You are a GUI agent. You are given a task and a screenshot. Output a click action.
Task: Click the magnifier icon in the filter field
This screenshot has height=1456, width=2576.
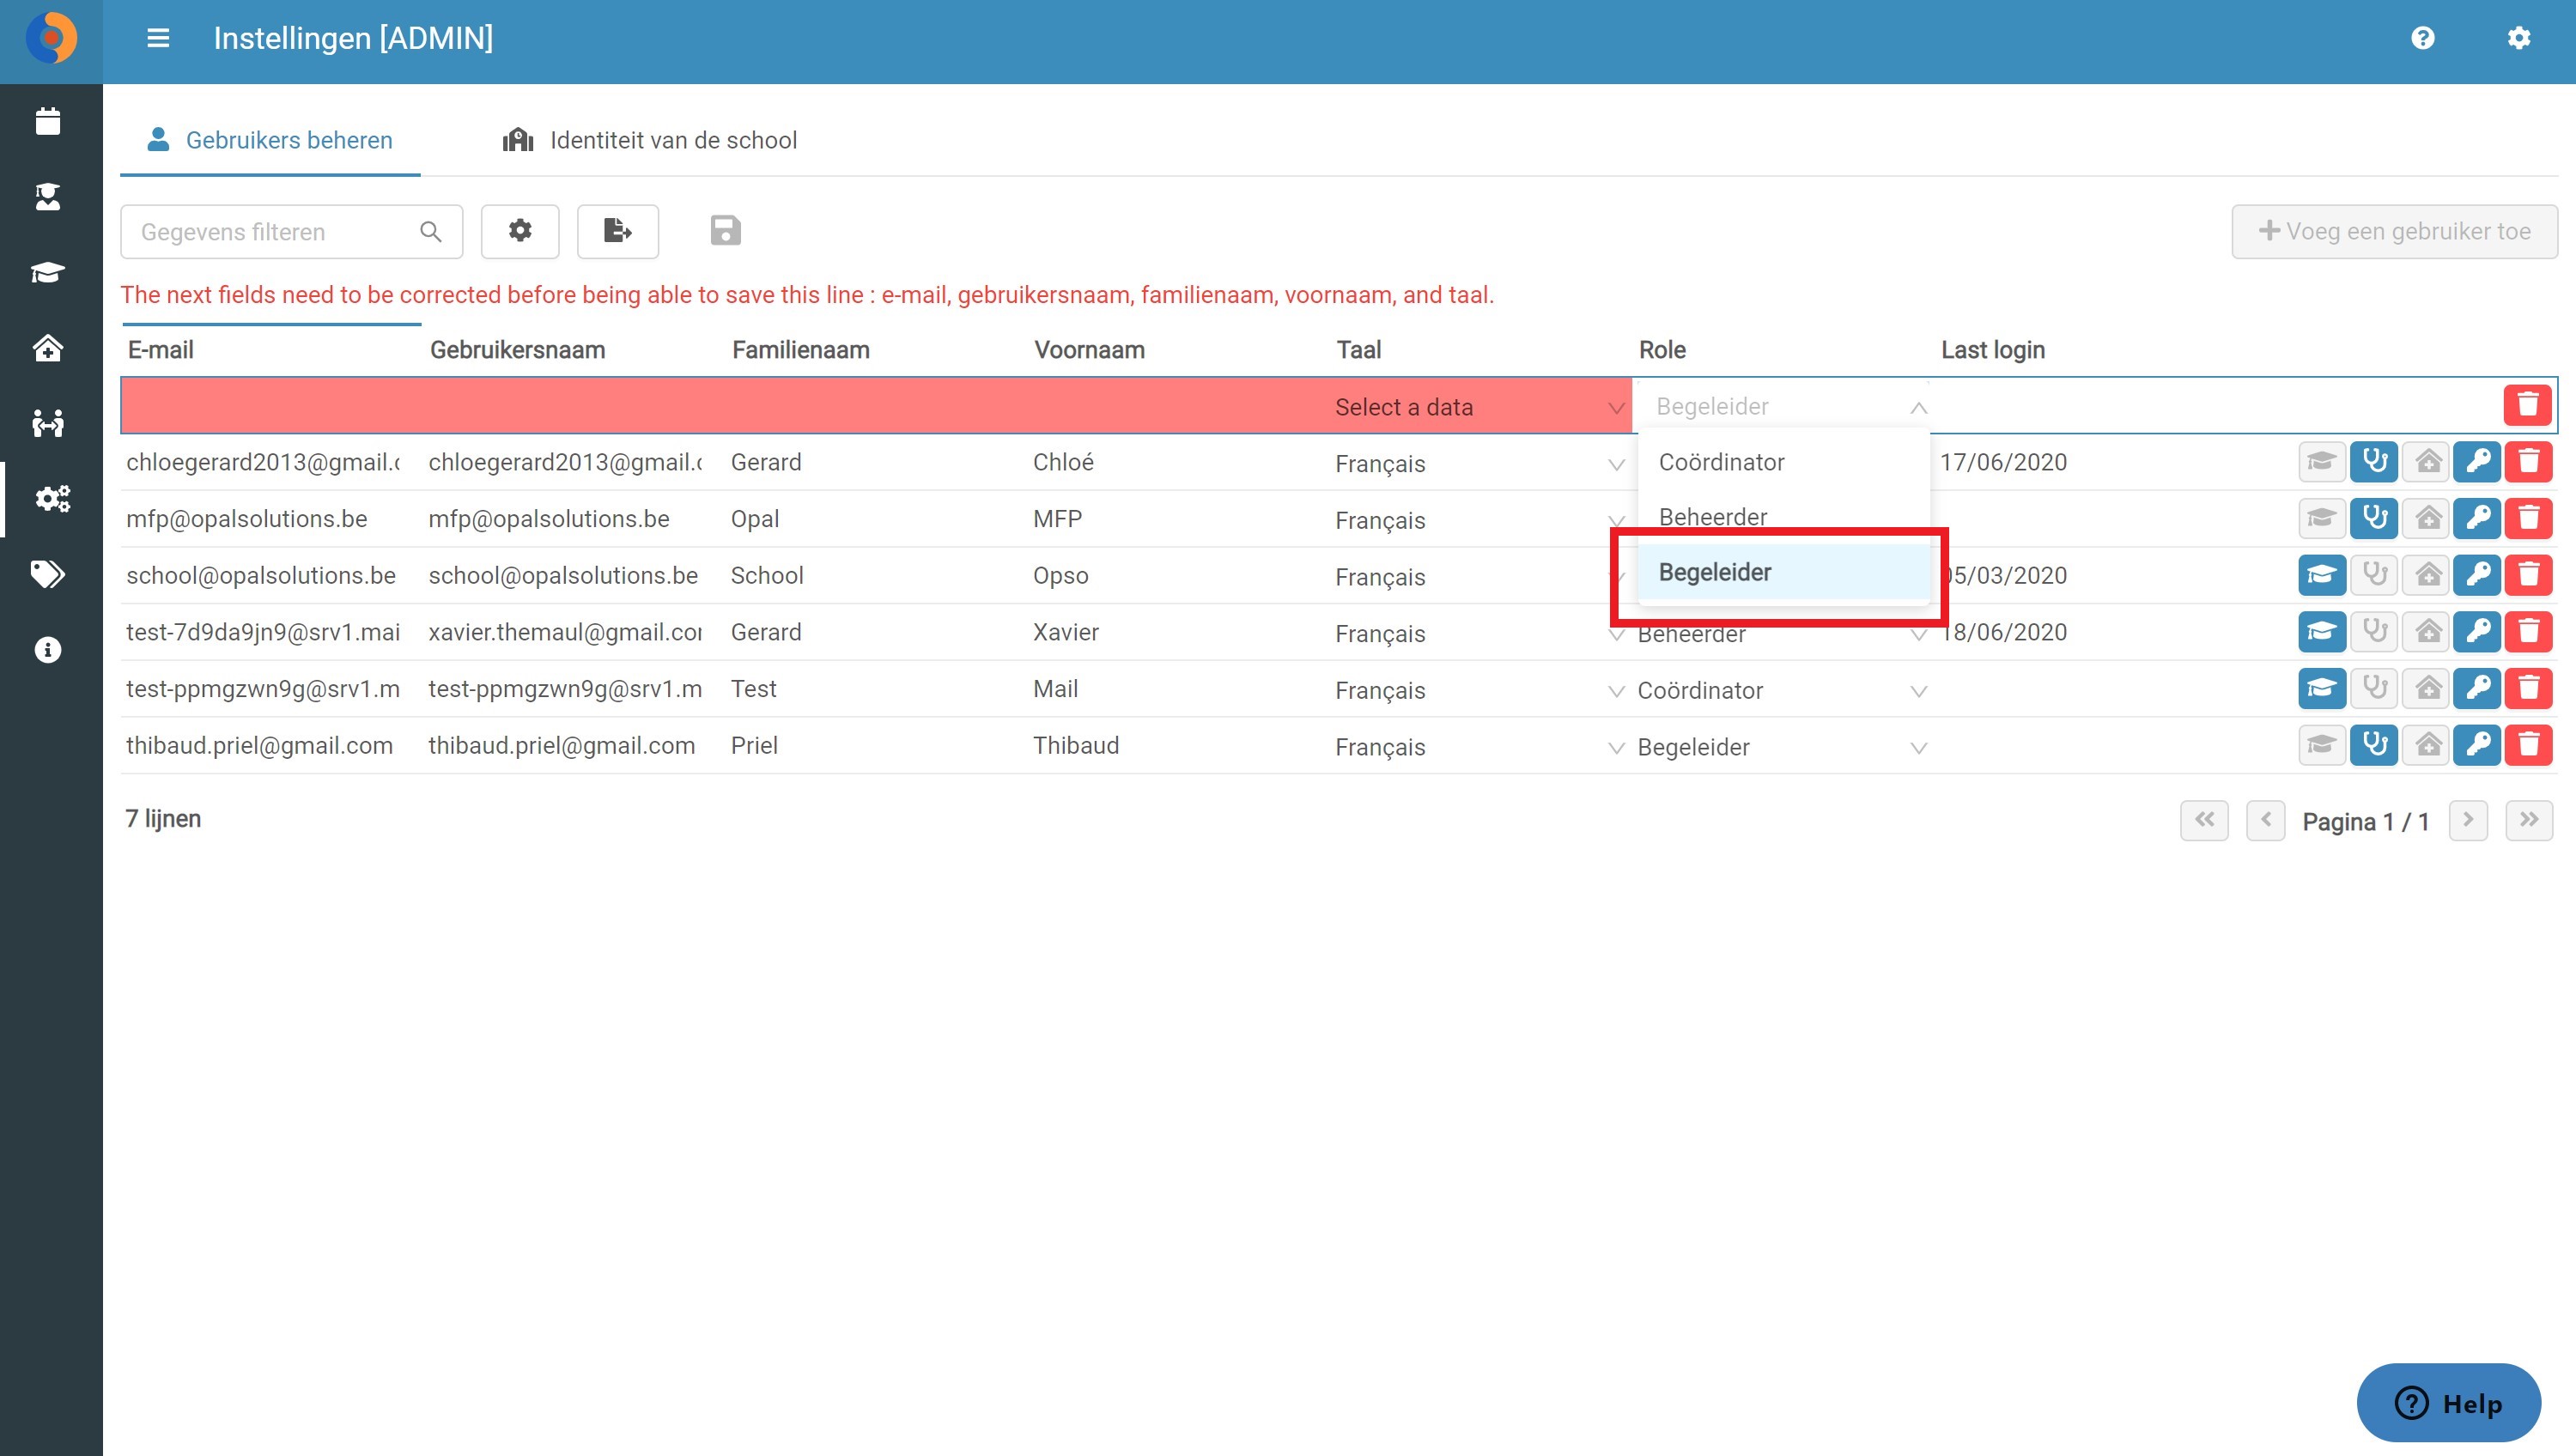[430, 232]
